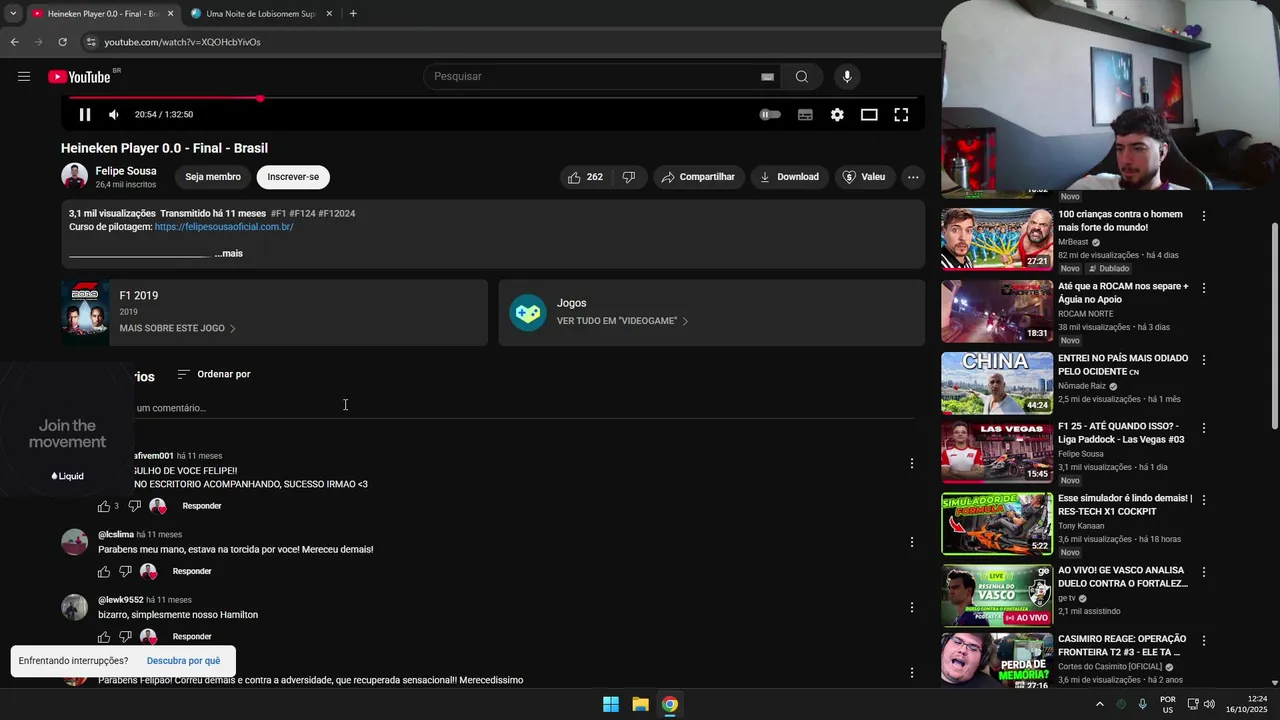Pause the video with the pause button

tap(85, 115)
